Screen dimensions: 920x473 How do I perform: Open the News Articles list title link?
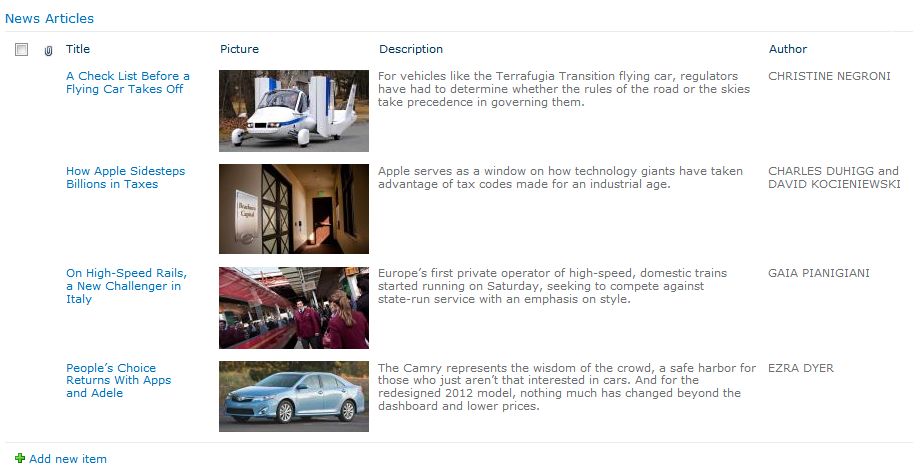49,18
